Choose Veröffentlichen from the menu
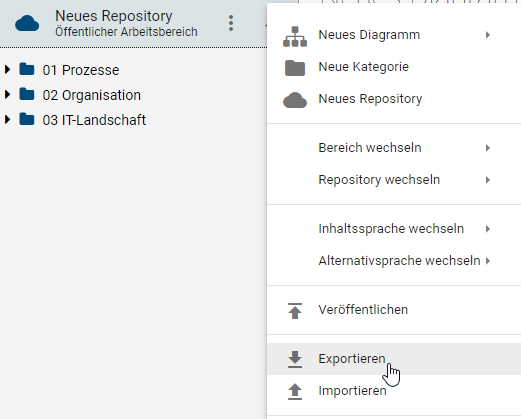 (394, 310)
